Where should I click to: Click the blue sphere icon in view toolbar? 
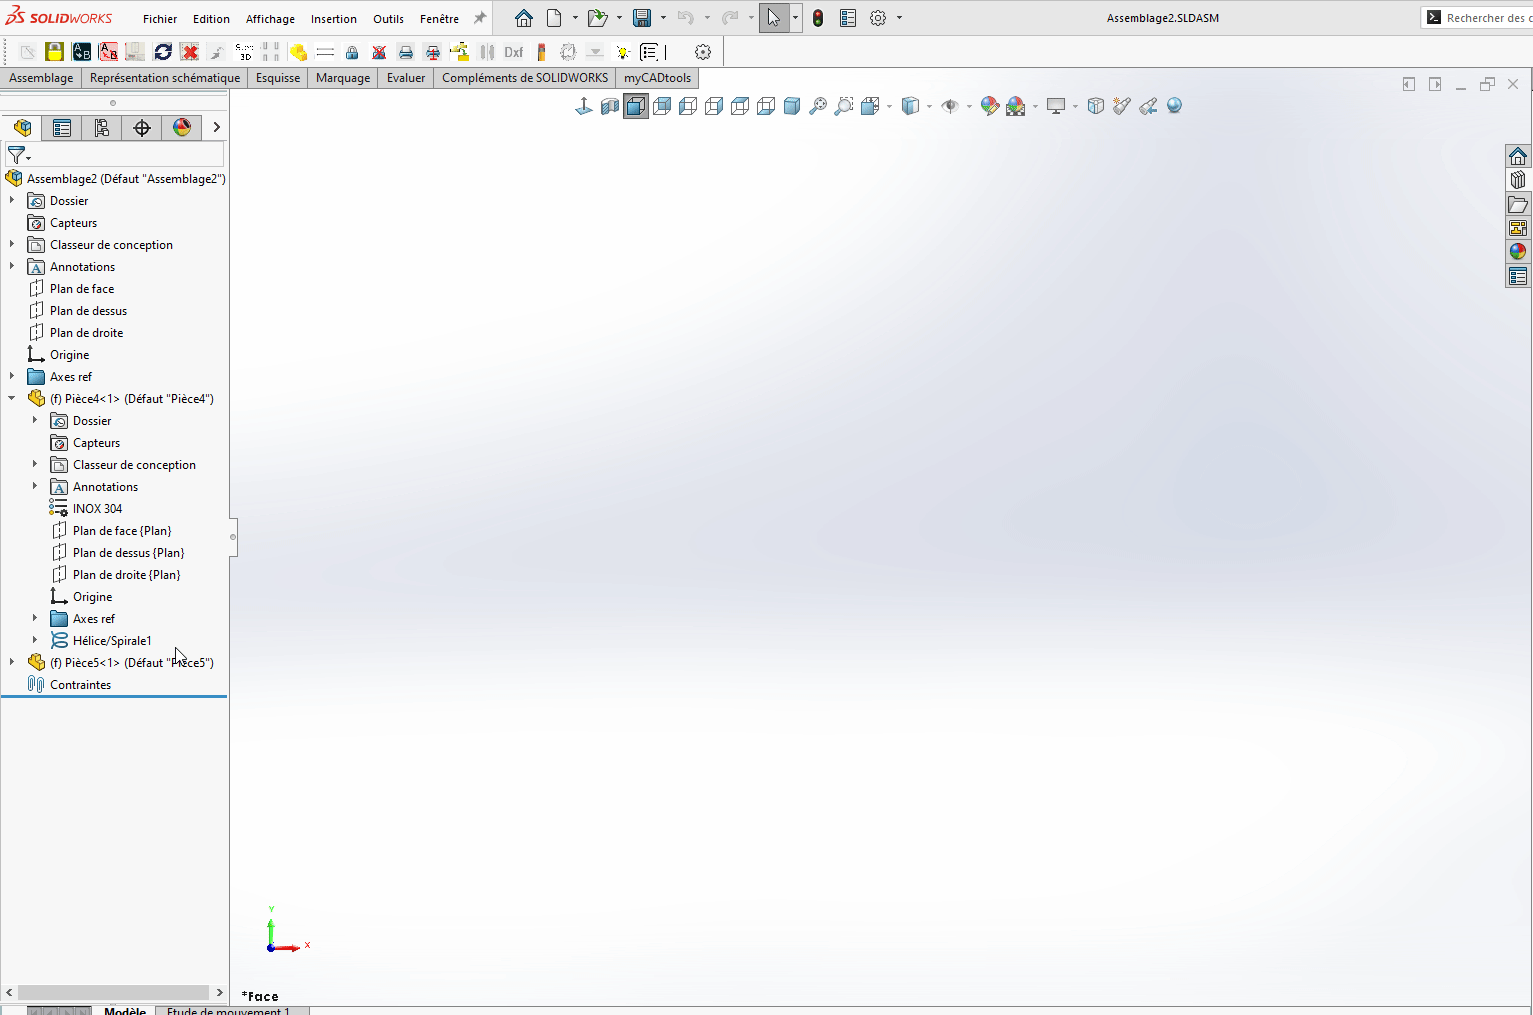pyautogui.click(x=1174, y=106)
